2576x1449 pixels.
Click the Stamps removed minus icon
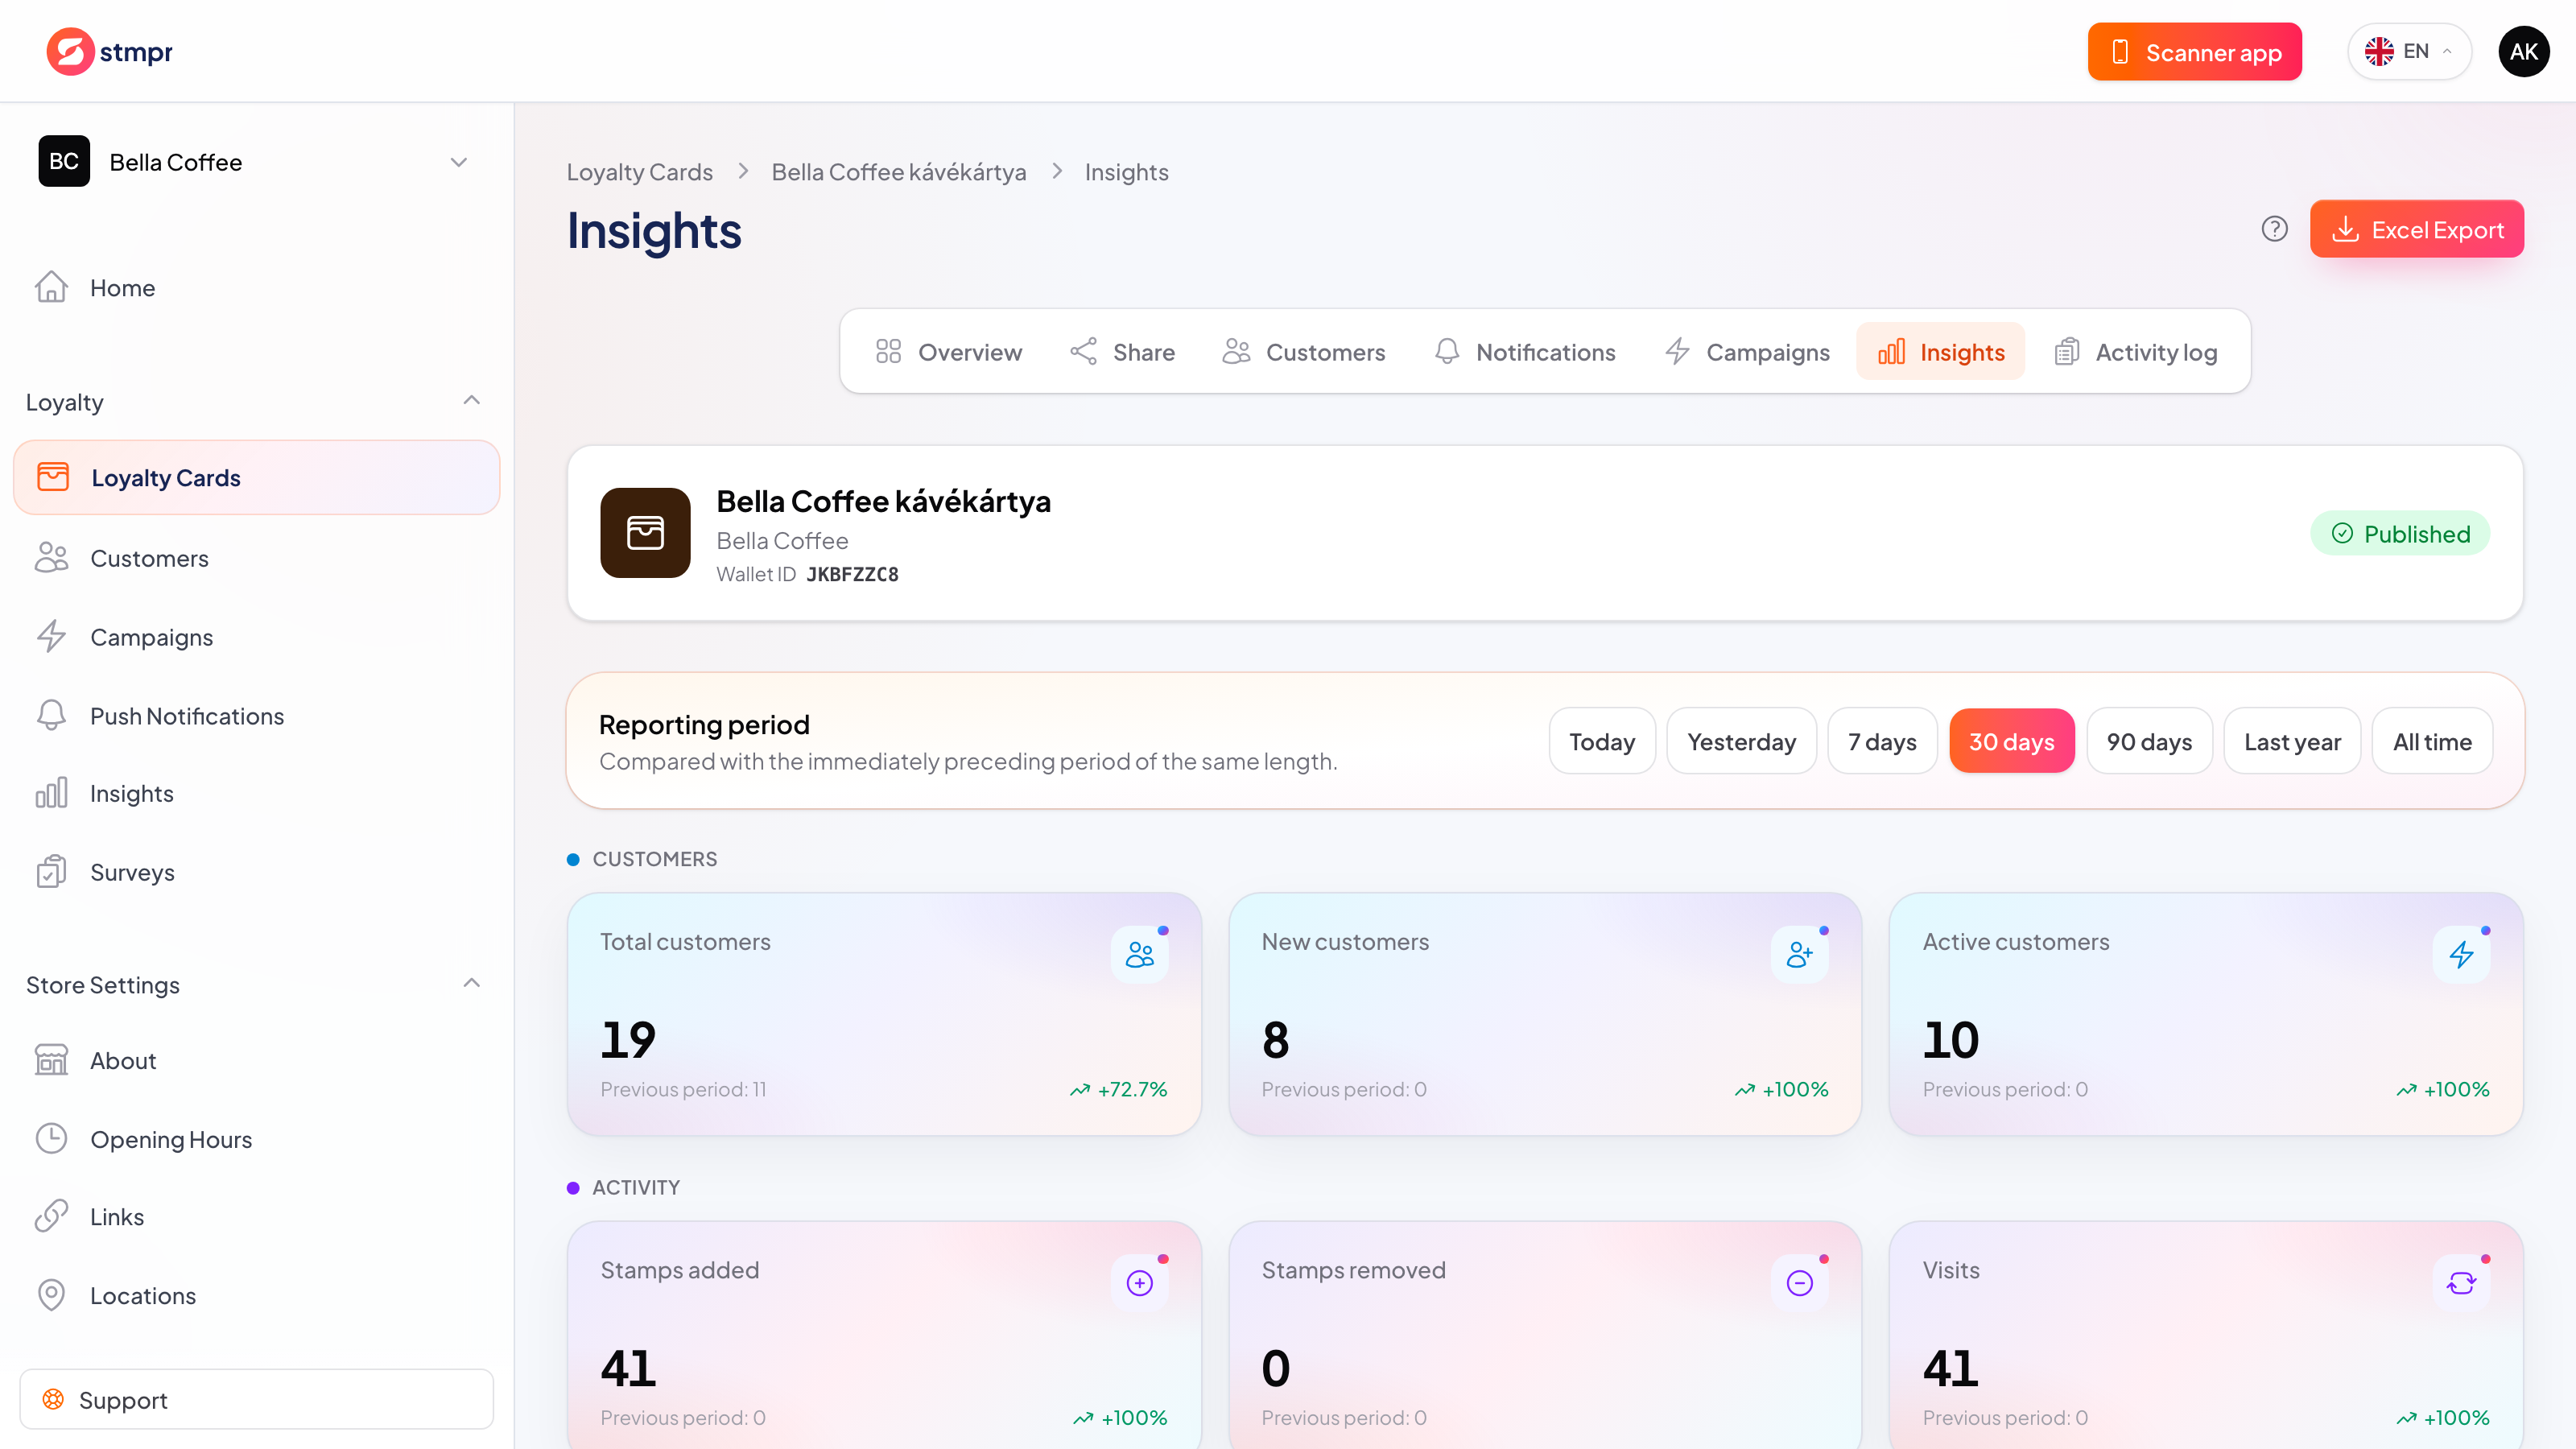(1800, 1283)
